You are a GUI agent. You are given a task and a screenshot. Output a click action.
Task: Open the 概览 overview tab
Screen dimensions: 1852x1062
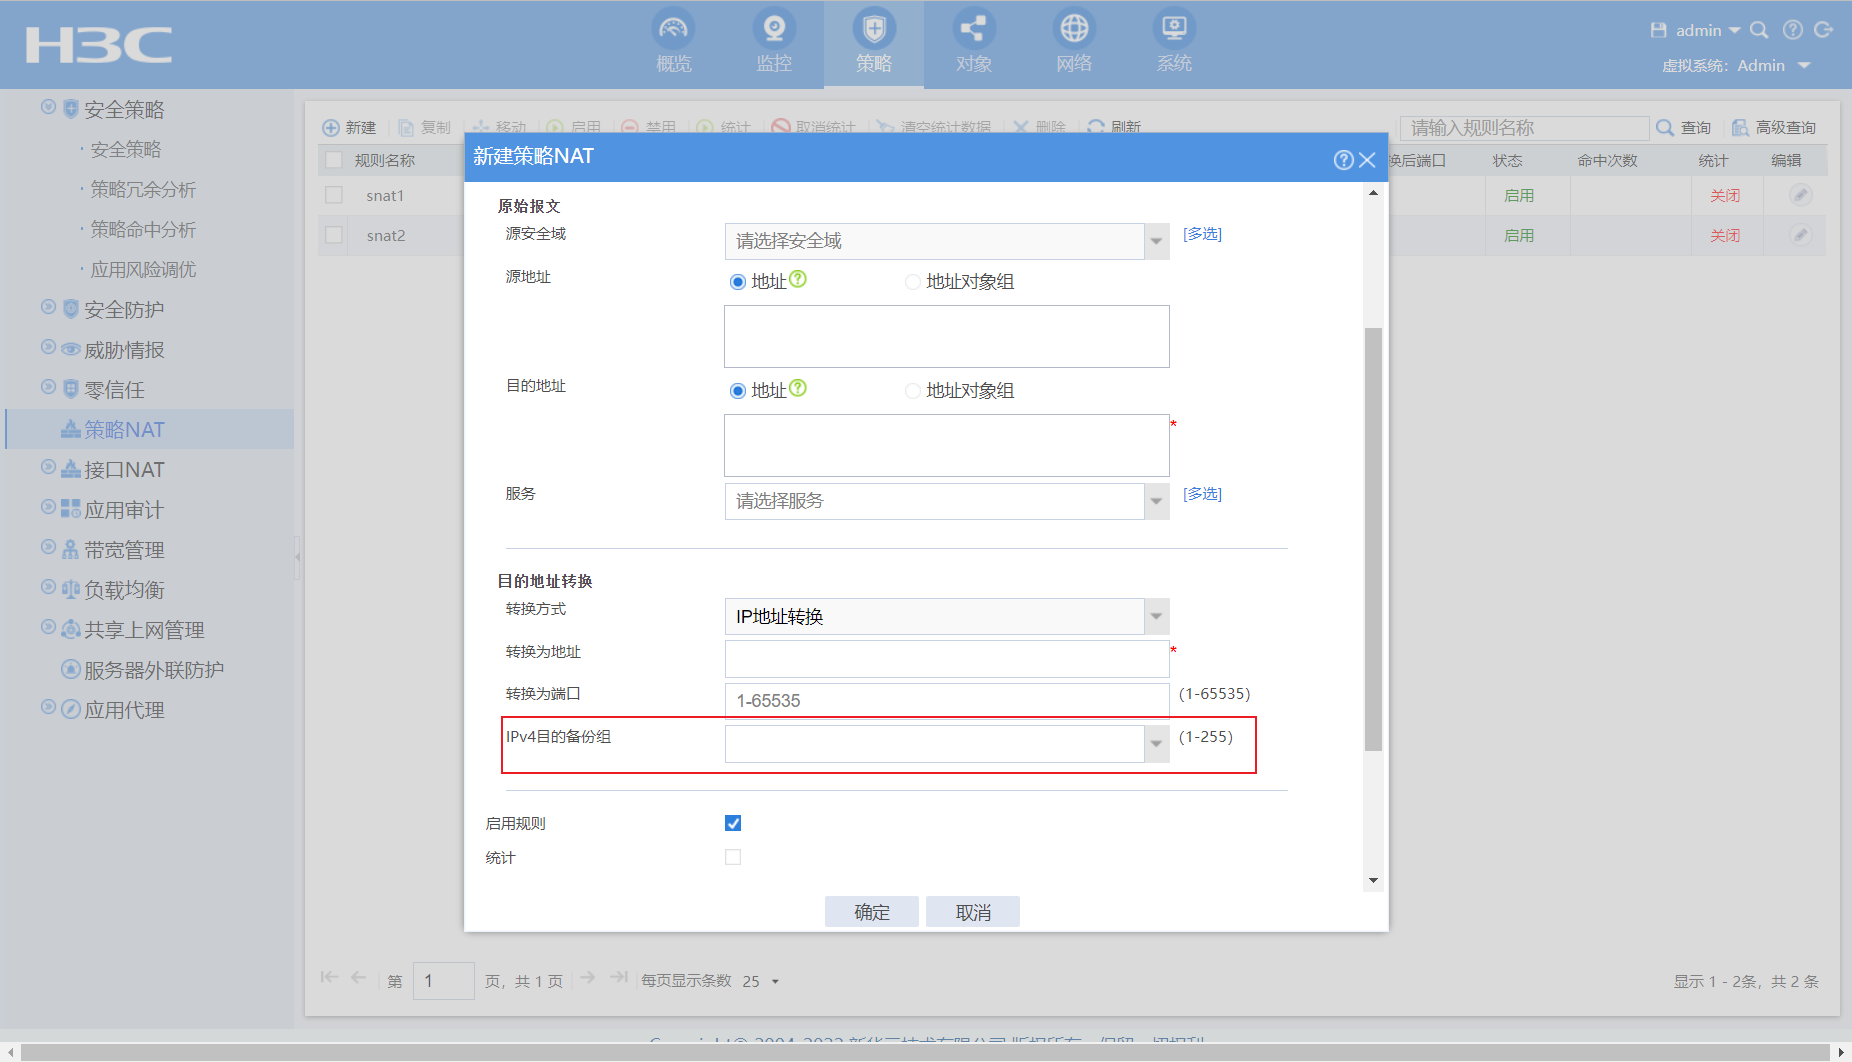(x=673, y=43)
